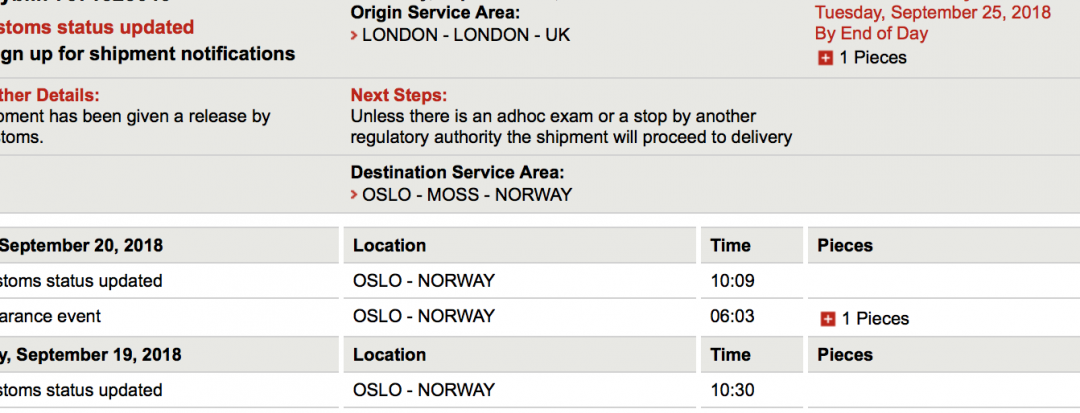Click Time column header in September 20 row
1080x413 pixels.
(x=731, y=246)
